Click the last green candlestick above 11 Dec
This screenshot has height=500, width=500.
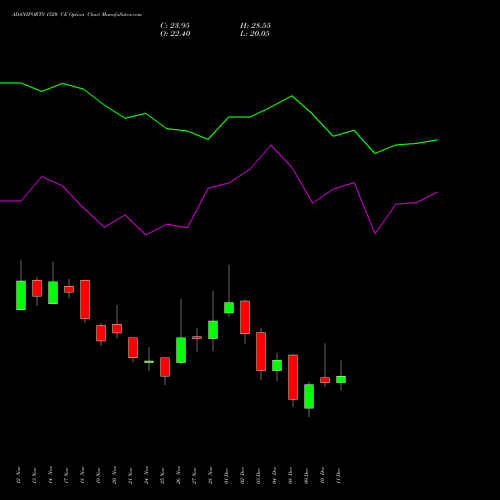tap(341, 379)
